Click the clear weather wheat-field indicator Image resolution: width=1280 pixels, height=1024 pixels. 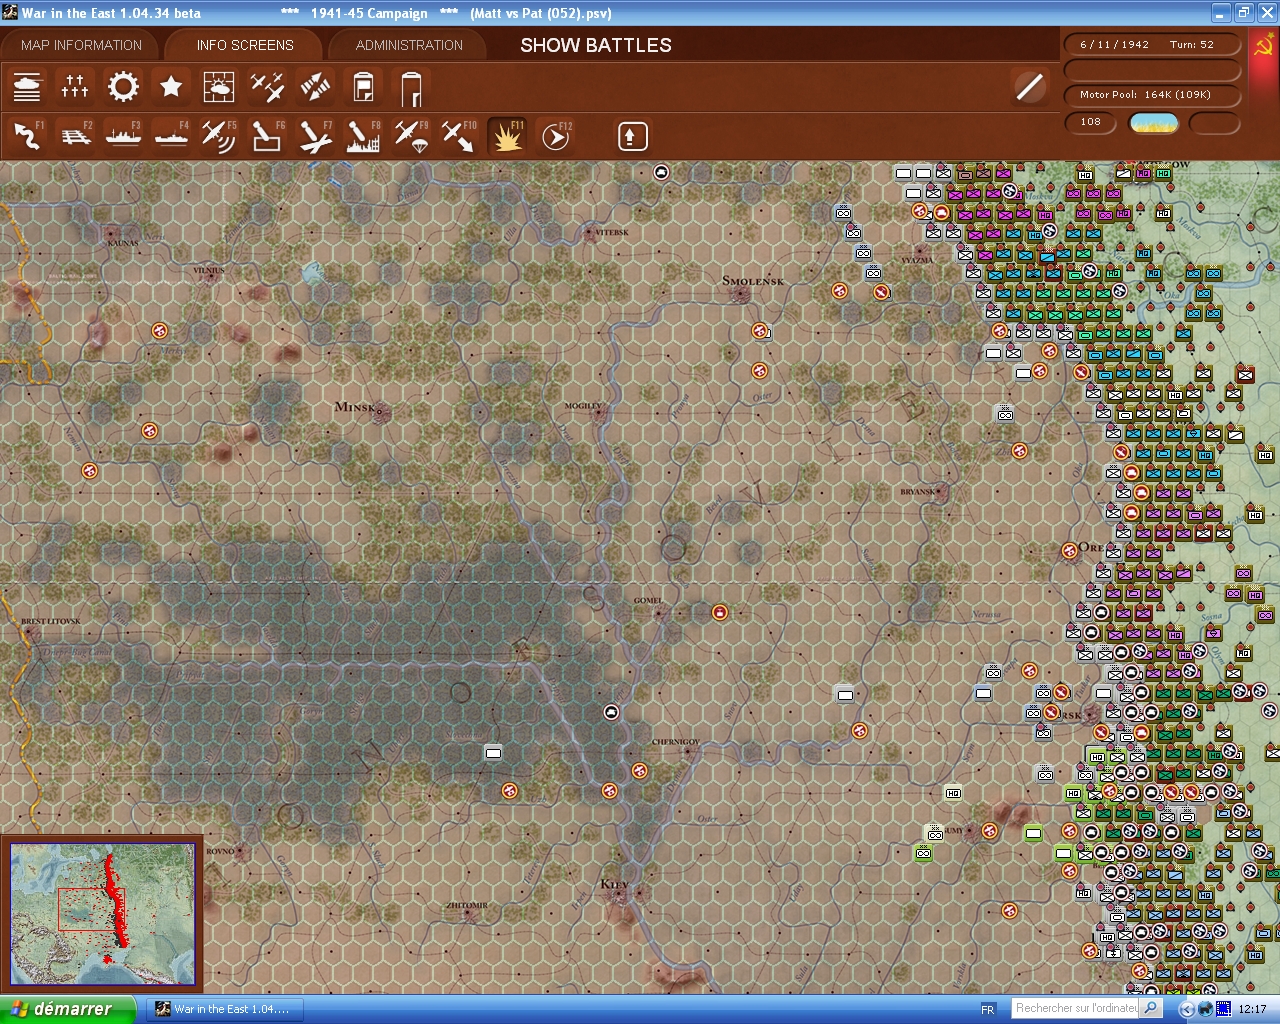(x=1153, y=123)
